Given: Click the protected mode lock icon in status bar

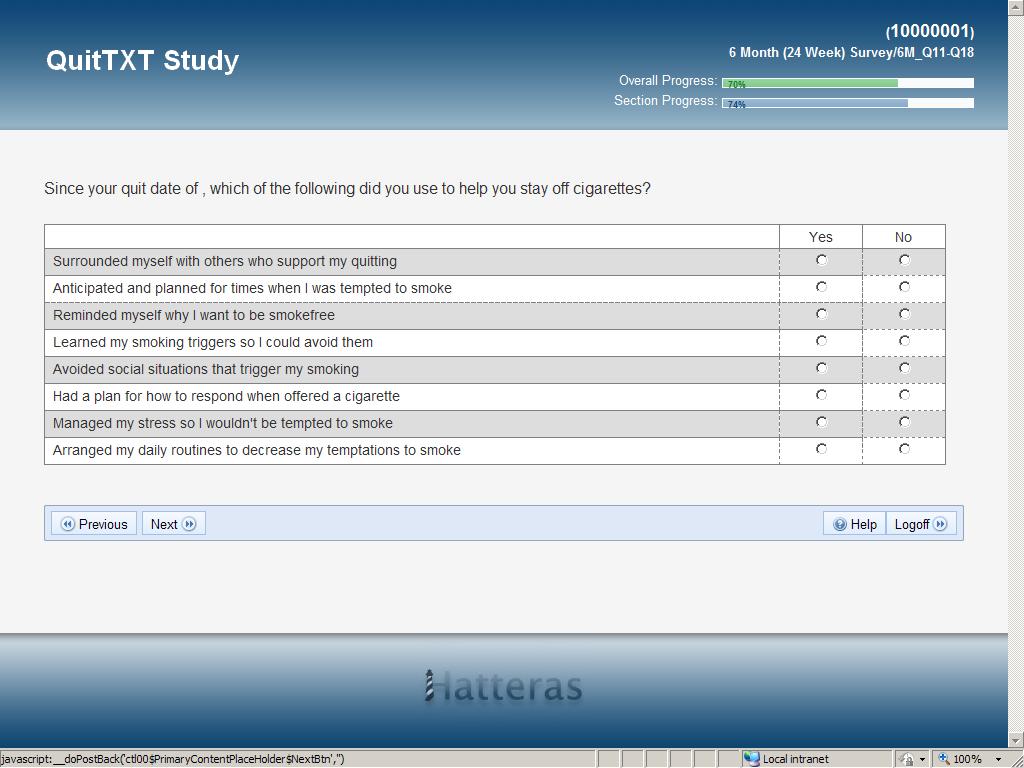Looking at the screenshot, I should [906, 759].
